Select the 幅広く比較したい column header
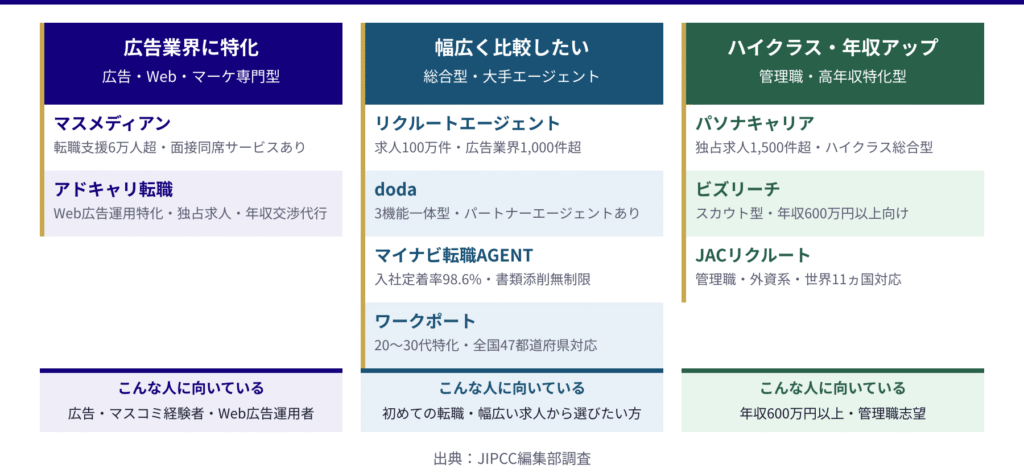The height and width of the screenshot is (473, 1024). pyautogui.click(x=511, y=47)
